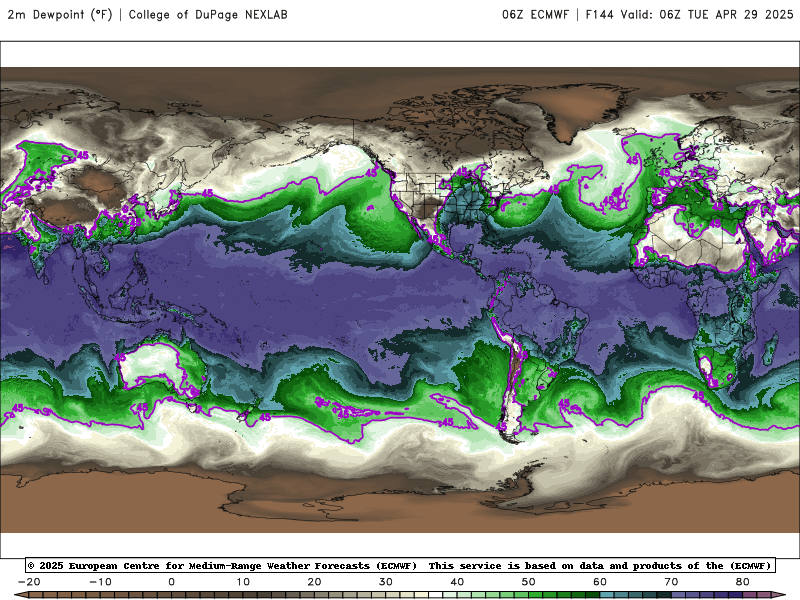This screenshot has width=800, height=600.
Task: Click the 70 color scale label
Action: pyautogui.click(x=671, y=582)
